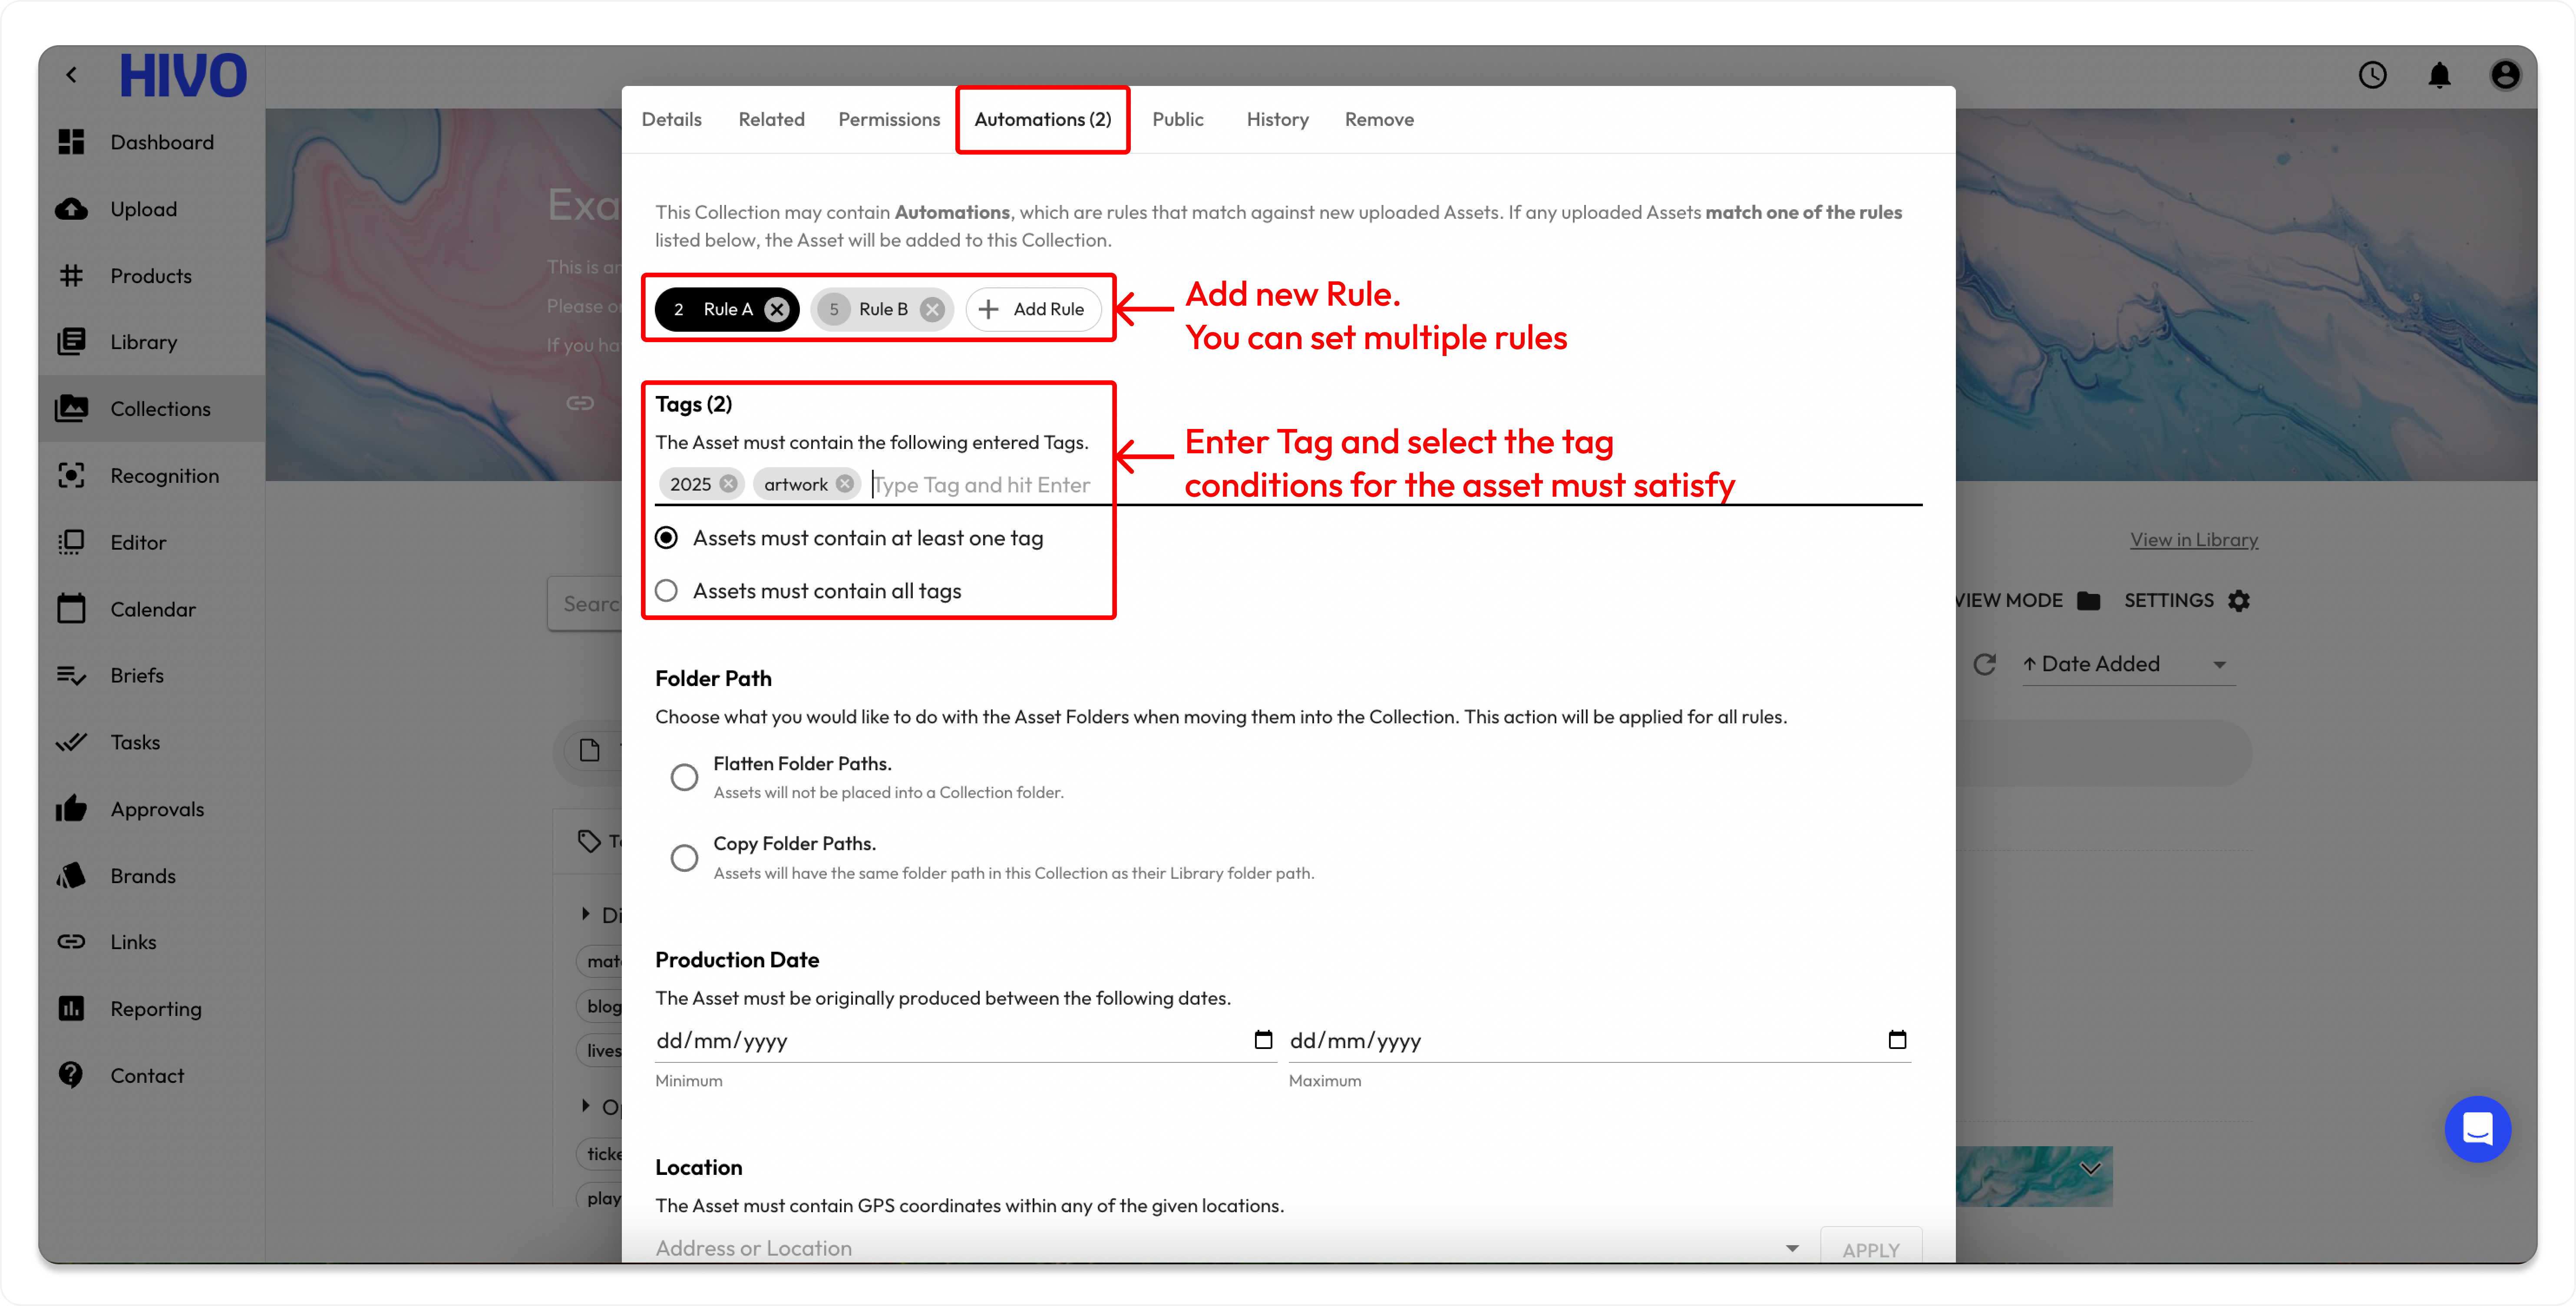Remove the artwork tag chip
Screen dimensions: 2576x1306
pyautogui.click(x=845, y=484)
